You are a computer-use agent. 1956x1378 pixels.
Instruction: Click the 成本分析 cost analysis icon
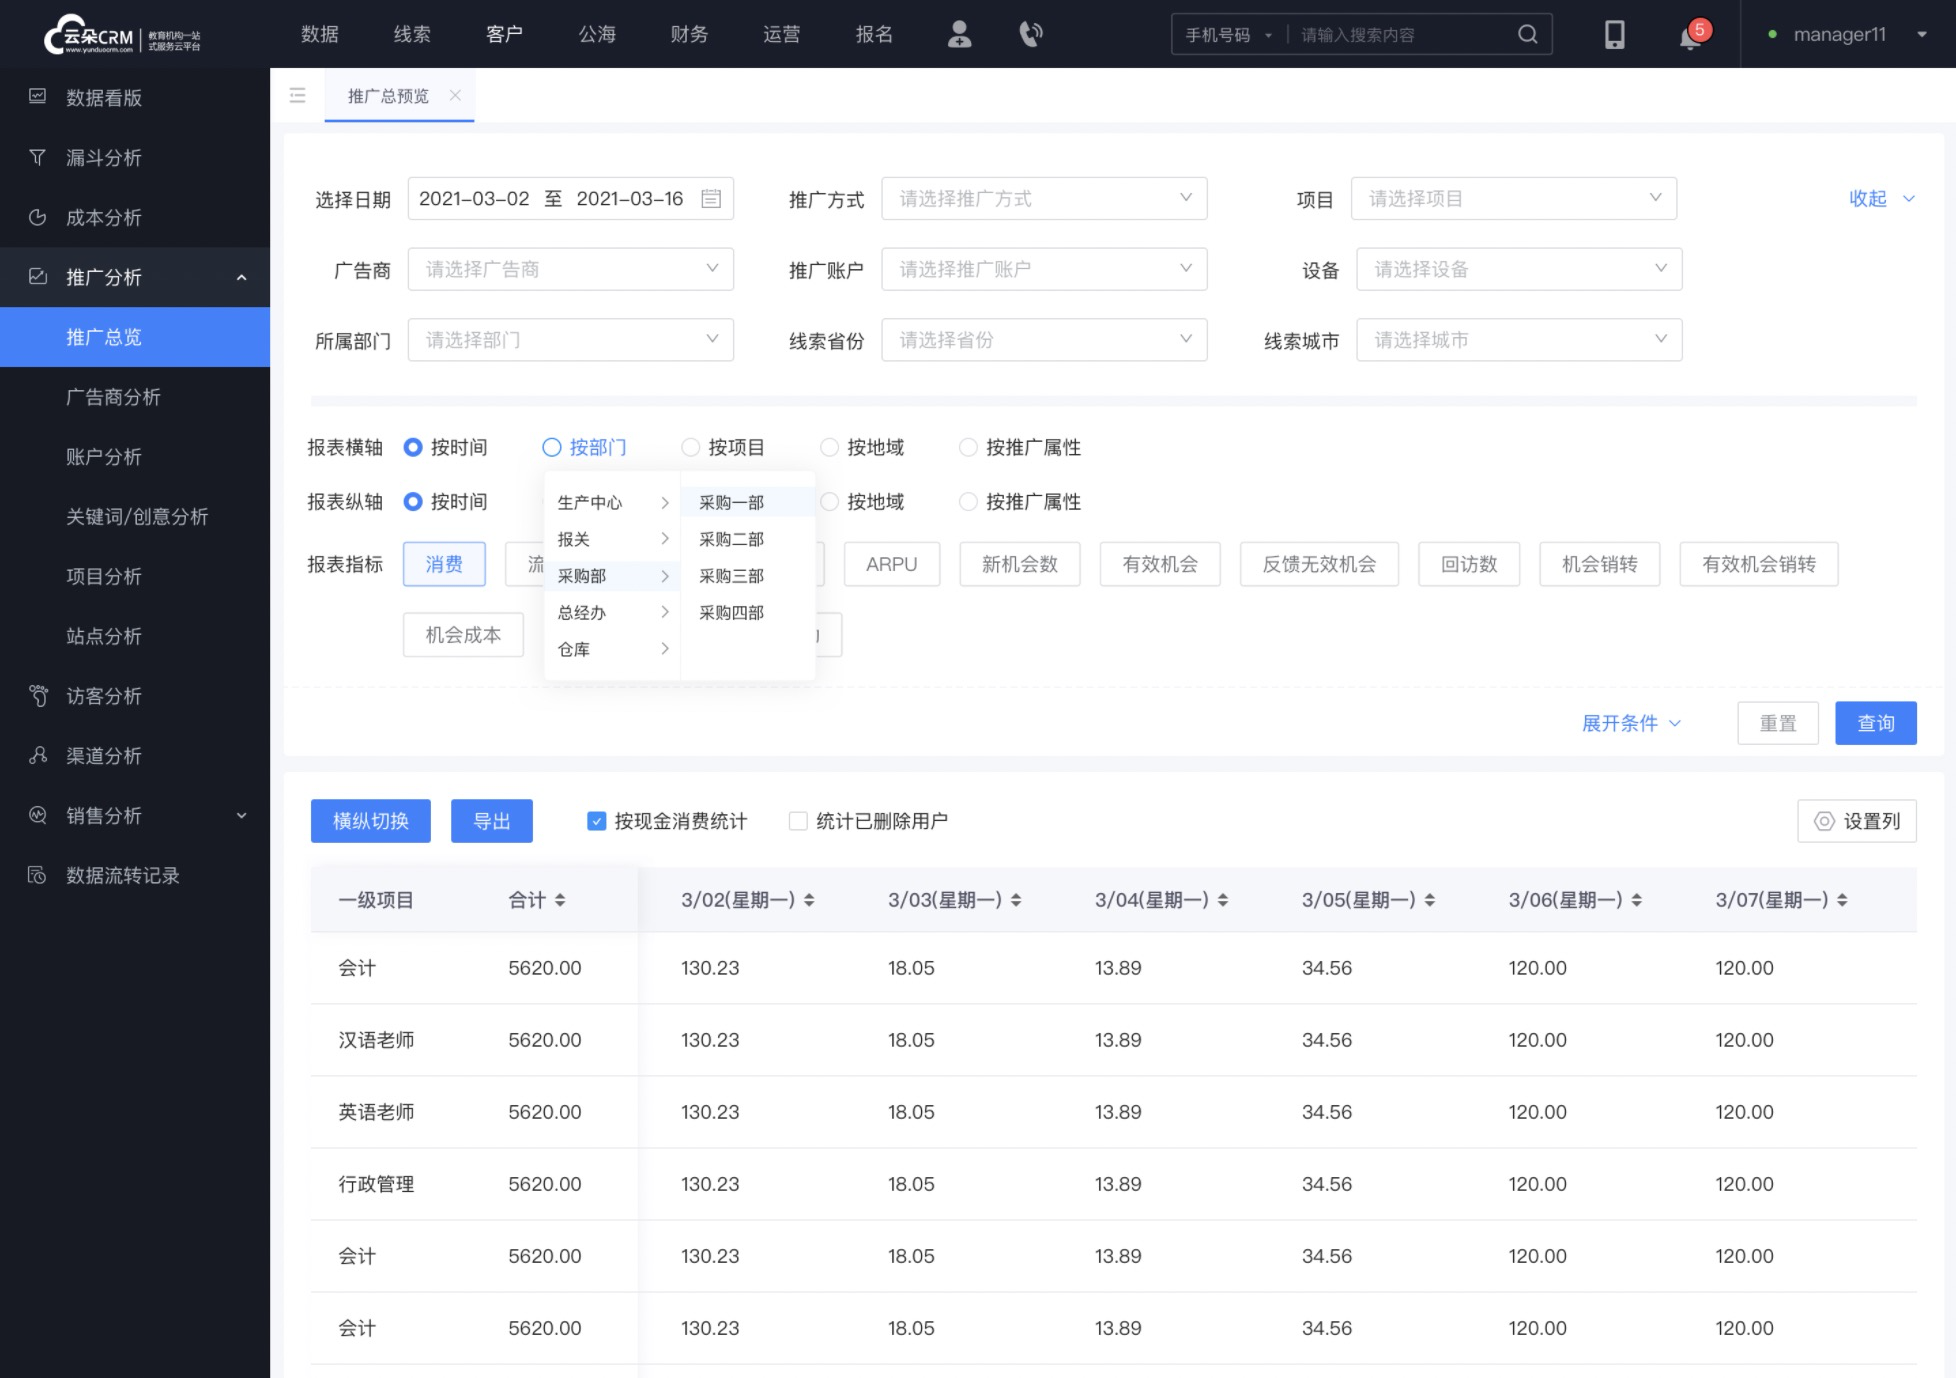tap(39, 216)
